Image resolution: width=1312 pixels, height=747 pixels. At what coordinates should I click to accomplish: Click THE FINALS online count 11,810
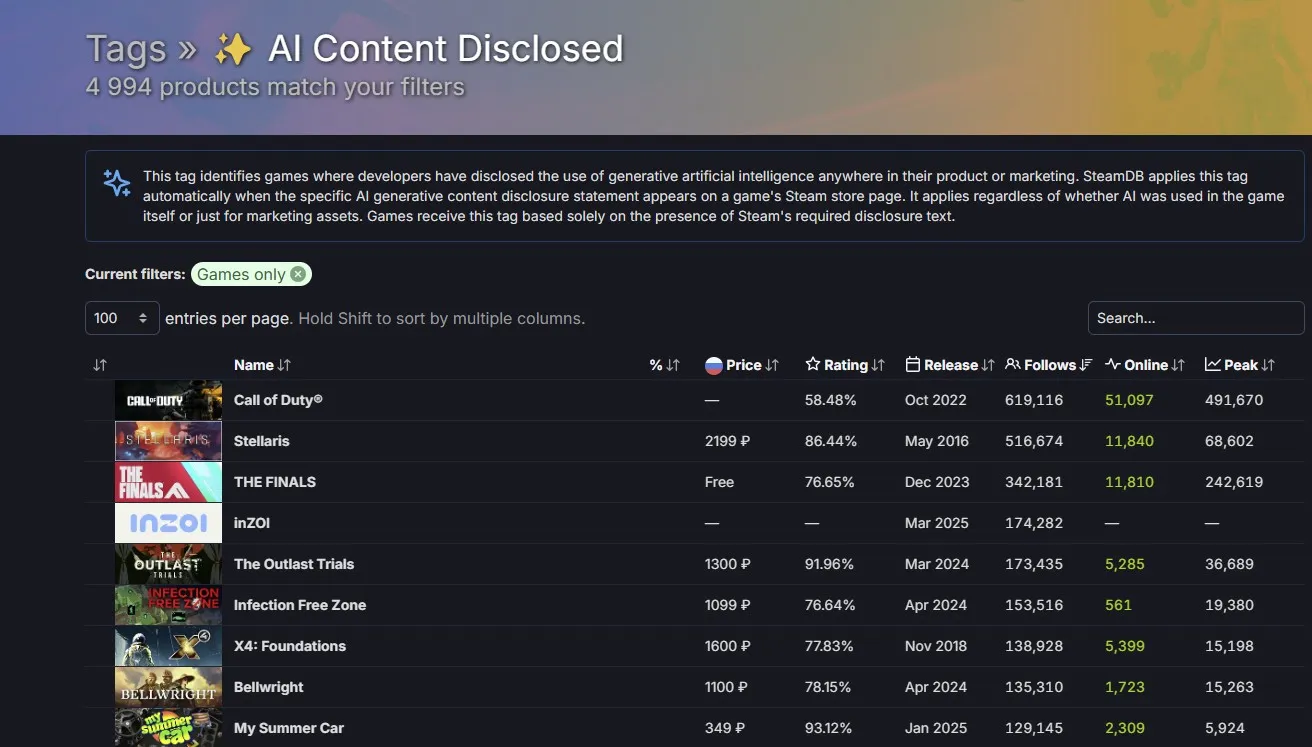point(1129,482)
